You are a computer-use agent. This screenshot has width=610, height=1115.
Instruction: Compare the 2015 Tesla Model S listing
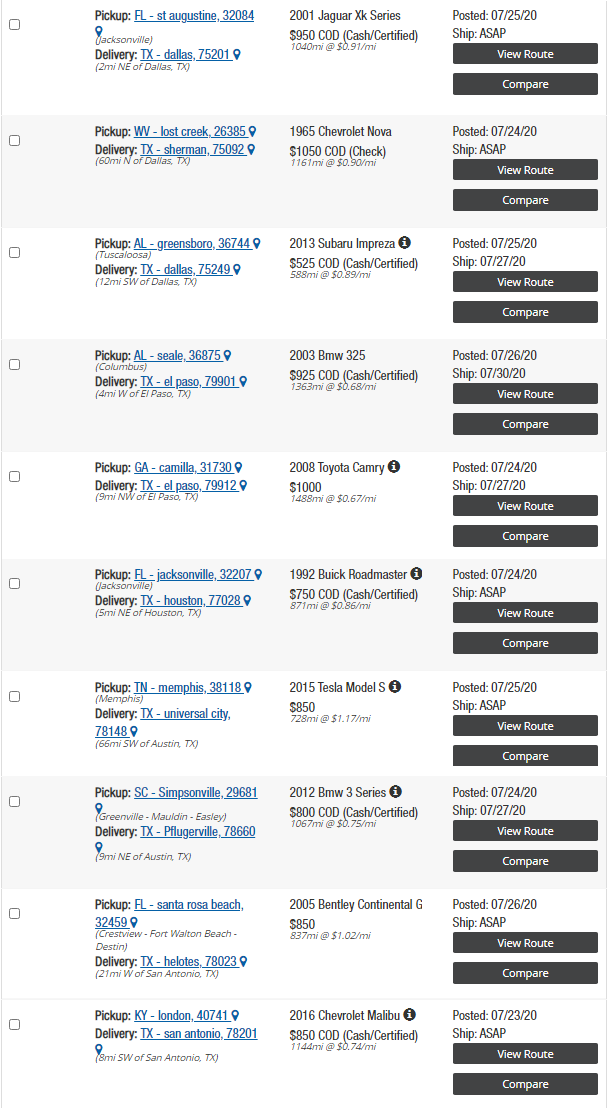[x=525, y=756]
